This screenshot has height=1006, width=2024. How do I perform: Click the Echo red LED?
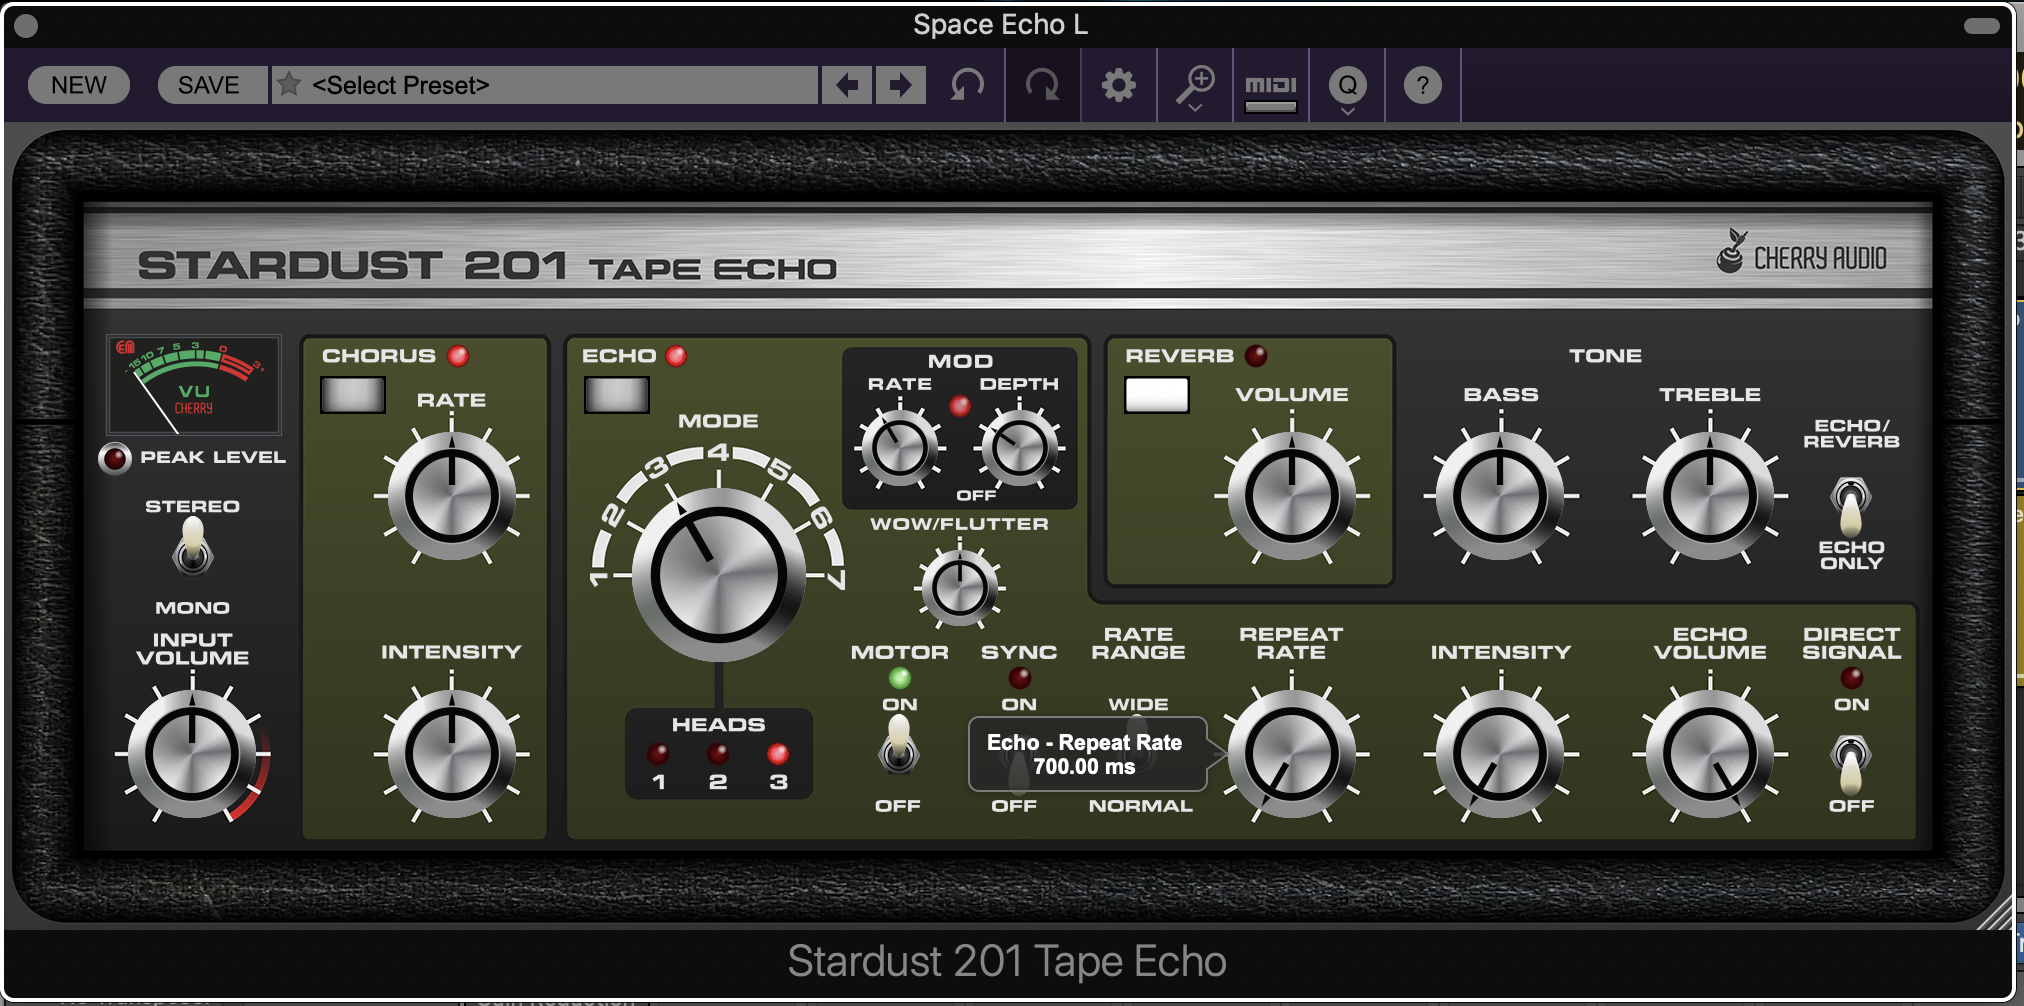pyautogui.click(x=676, y=355)
